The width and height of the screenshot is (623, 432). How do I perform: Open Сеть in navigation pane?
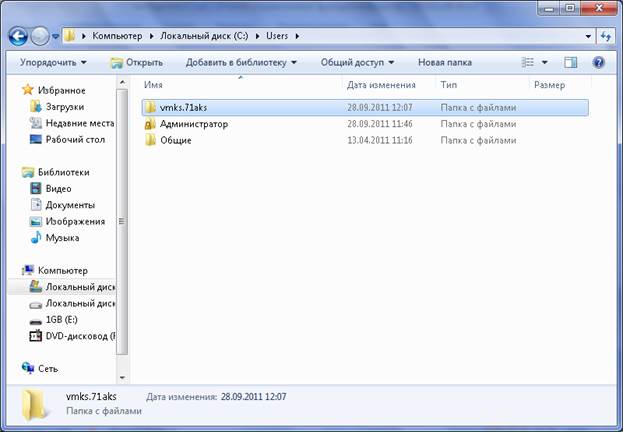tap(48, 369)
